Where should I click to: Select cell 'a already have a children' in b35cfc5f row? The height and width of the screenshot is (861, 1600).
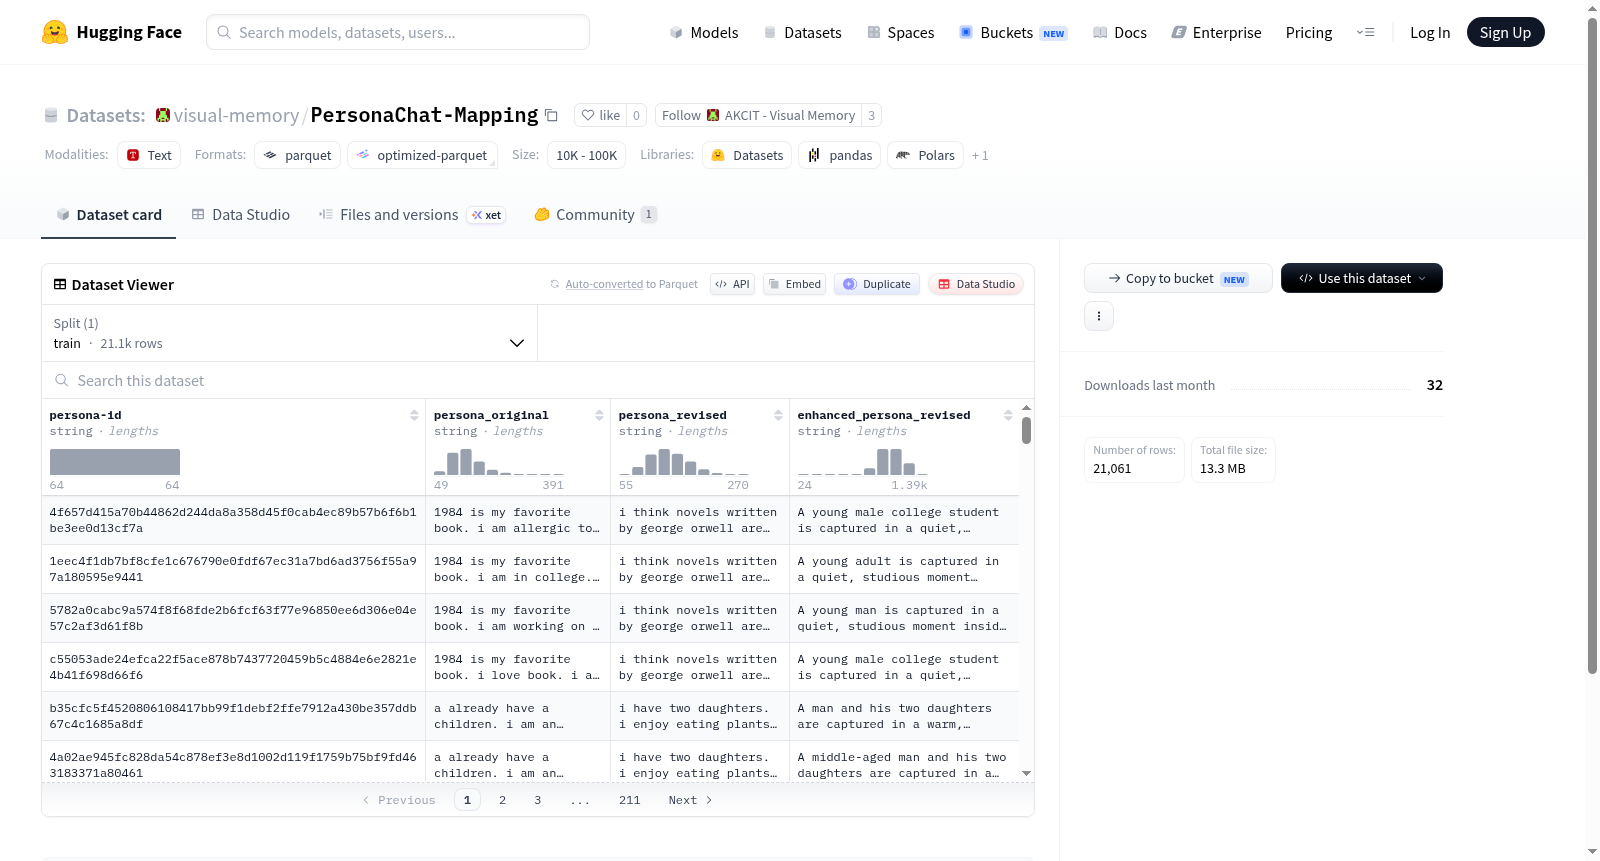[517, 716]
